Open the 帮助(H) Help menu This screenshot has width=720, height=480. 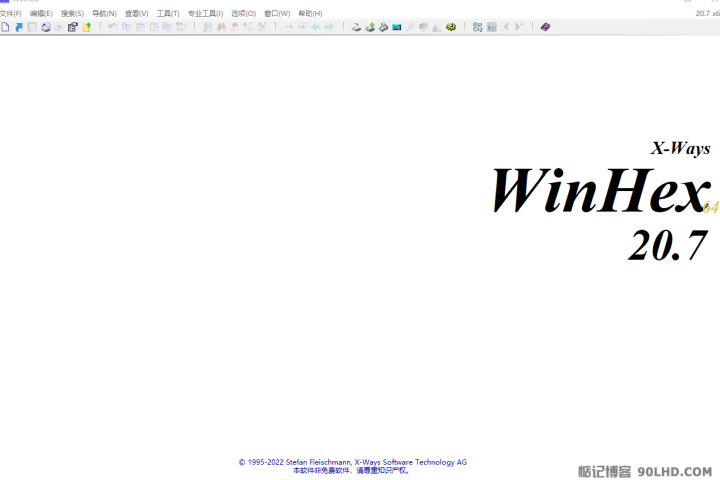(310, 14)
